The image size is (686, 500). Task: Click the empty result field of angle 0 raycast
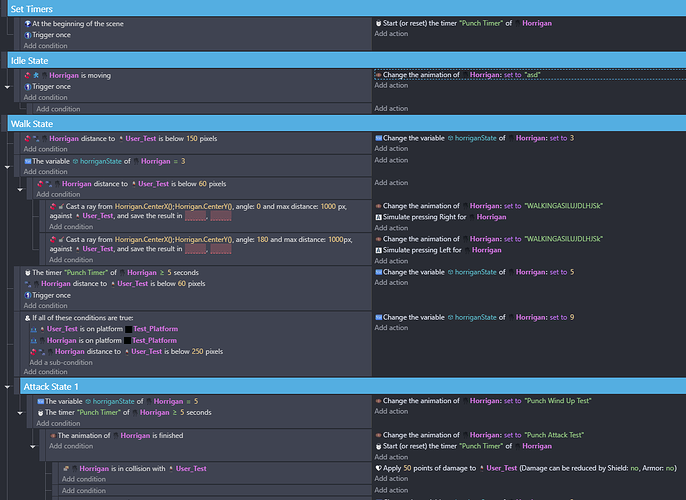click(x=195, y=216)
